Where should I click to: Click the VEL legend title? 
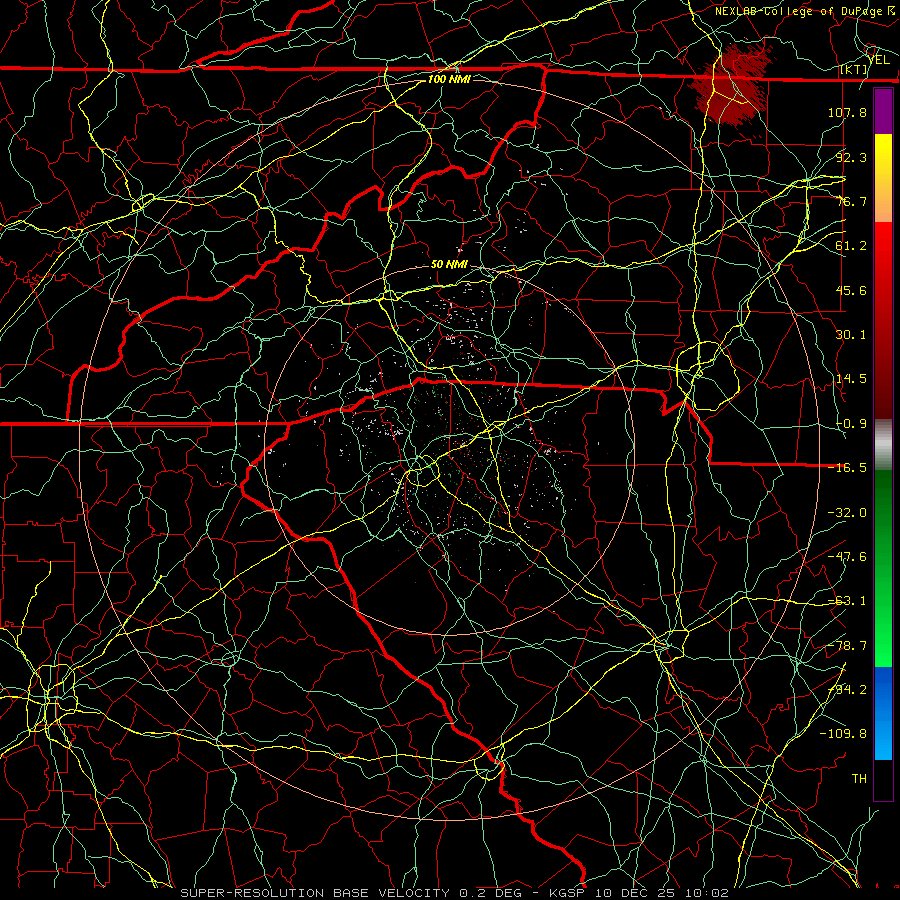click(x=879, y=59)
